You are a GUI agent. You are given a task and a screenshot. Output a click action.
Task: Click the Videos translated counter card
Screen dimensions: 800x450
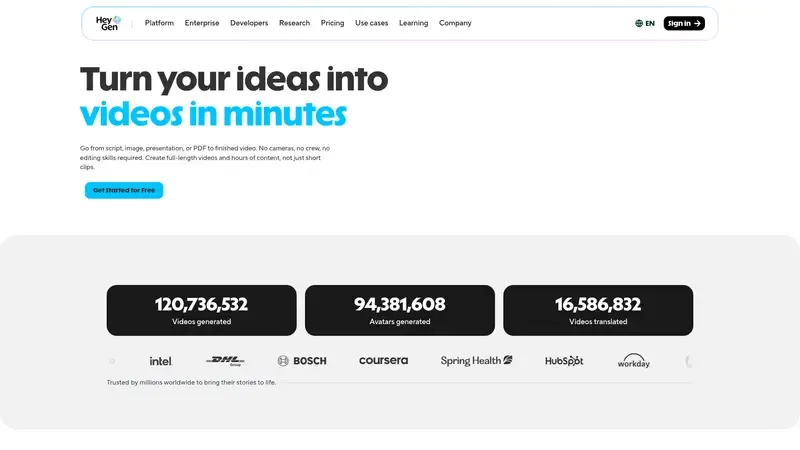coord(598,310)
